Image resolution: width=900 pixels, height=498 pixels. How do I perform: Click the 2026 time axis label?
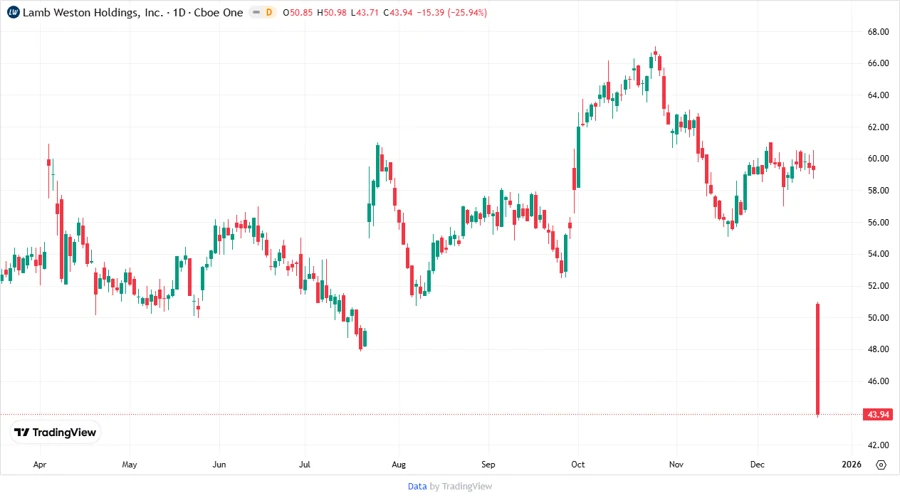(851, 464)
